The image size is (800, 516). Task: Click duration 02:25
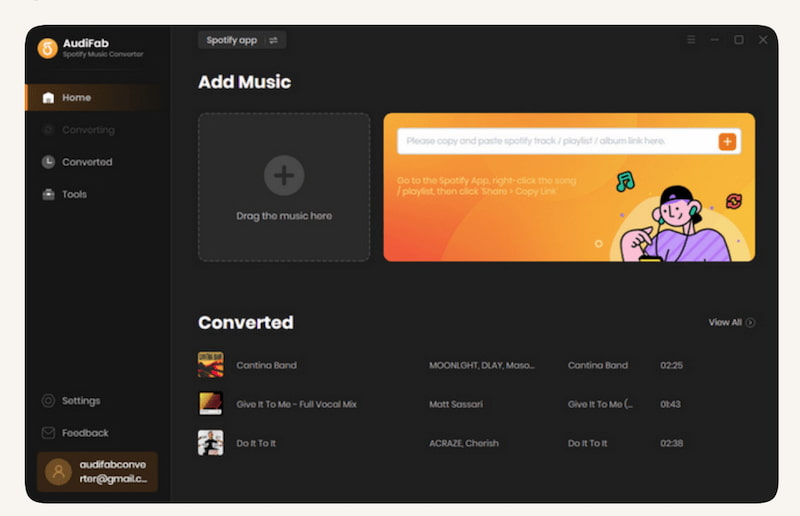(671, 365)
